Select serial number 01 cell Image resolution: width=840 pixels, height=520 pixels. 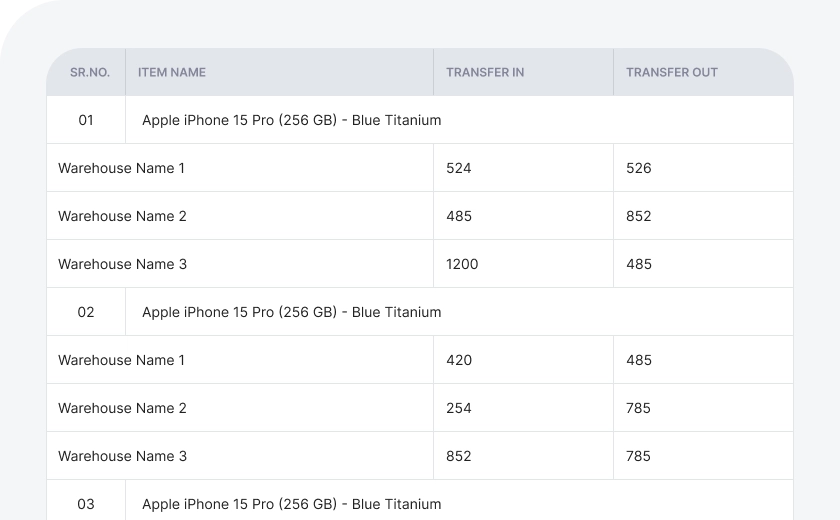tap(86, 120)
